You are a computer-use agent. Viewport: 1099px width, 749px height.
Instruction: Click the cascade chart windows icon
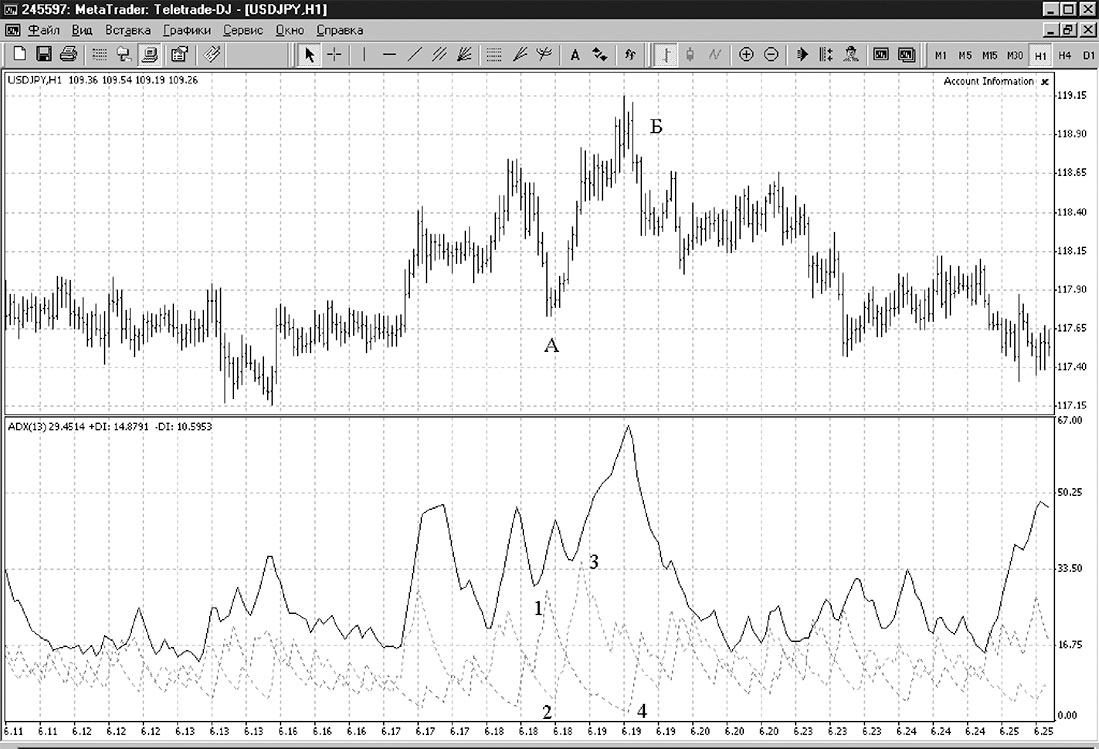(906, 54)
